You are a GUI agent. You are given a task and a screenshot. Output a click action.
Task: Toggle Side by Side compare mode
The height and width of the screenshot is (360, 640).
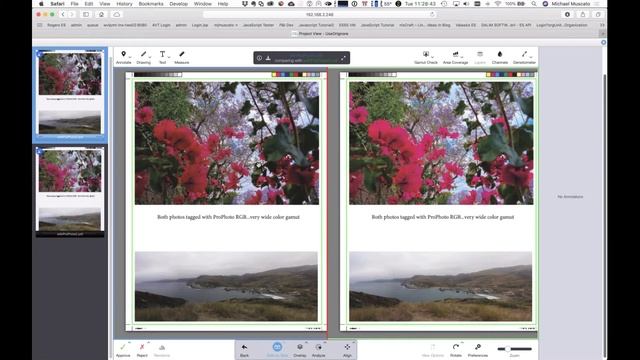(277, 347)
